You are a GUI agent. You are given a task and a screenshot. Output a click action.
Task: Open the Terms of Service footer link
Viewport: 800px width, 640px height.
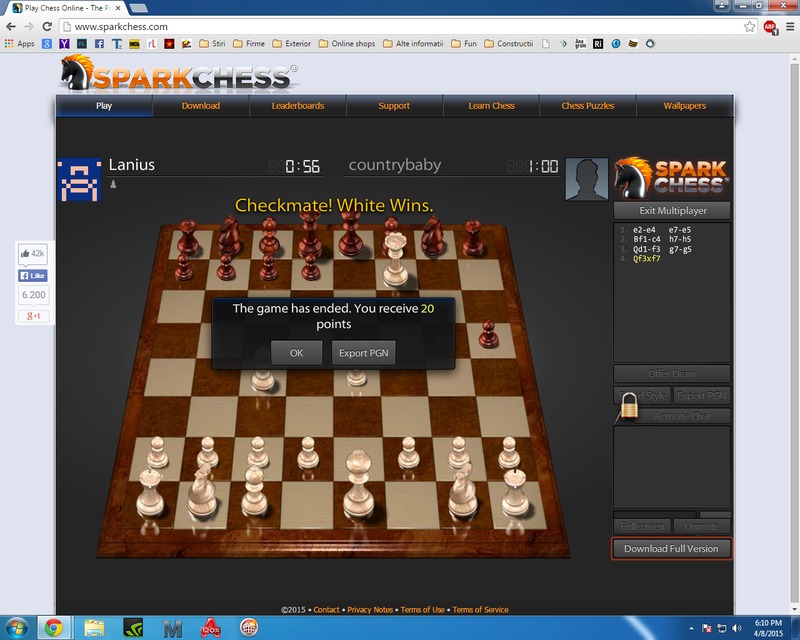pos(480,610)
